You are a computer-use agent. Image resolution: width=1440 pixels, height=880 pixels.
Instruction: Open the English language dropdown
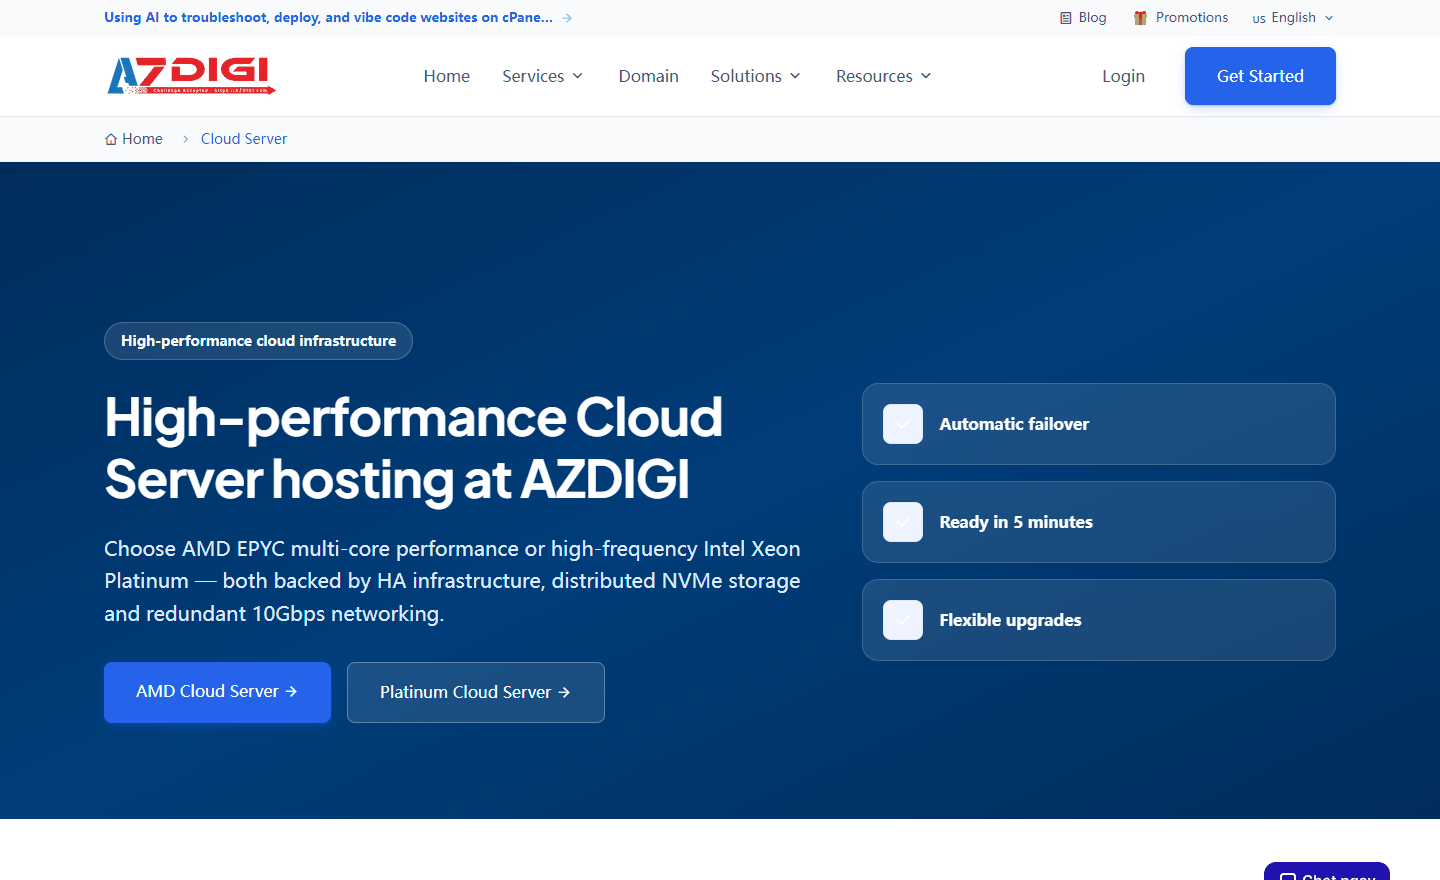(1293, 18)
